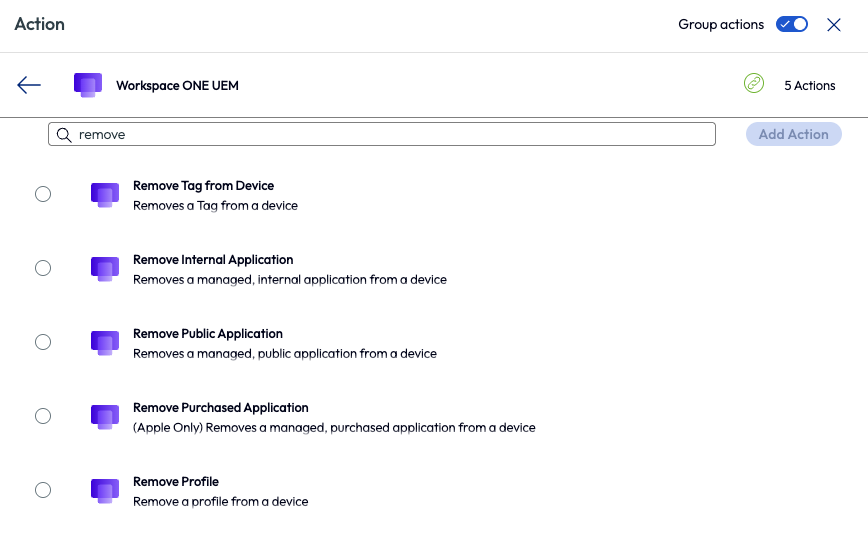Screen dimensions: 868x551
Task: Select the Remove Profile radio button
Action: click(43, 490)
